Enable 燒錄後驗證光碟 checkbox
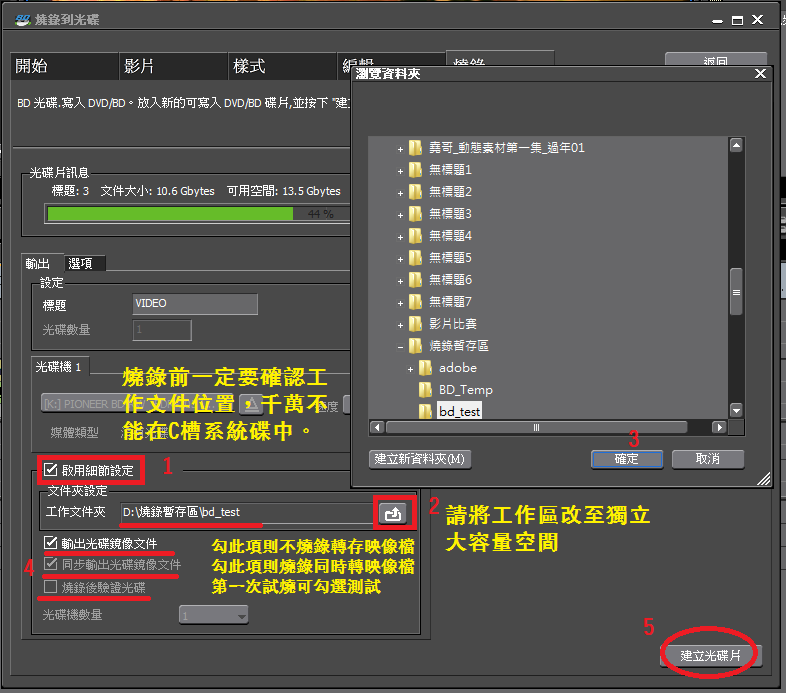 (51, 587)
